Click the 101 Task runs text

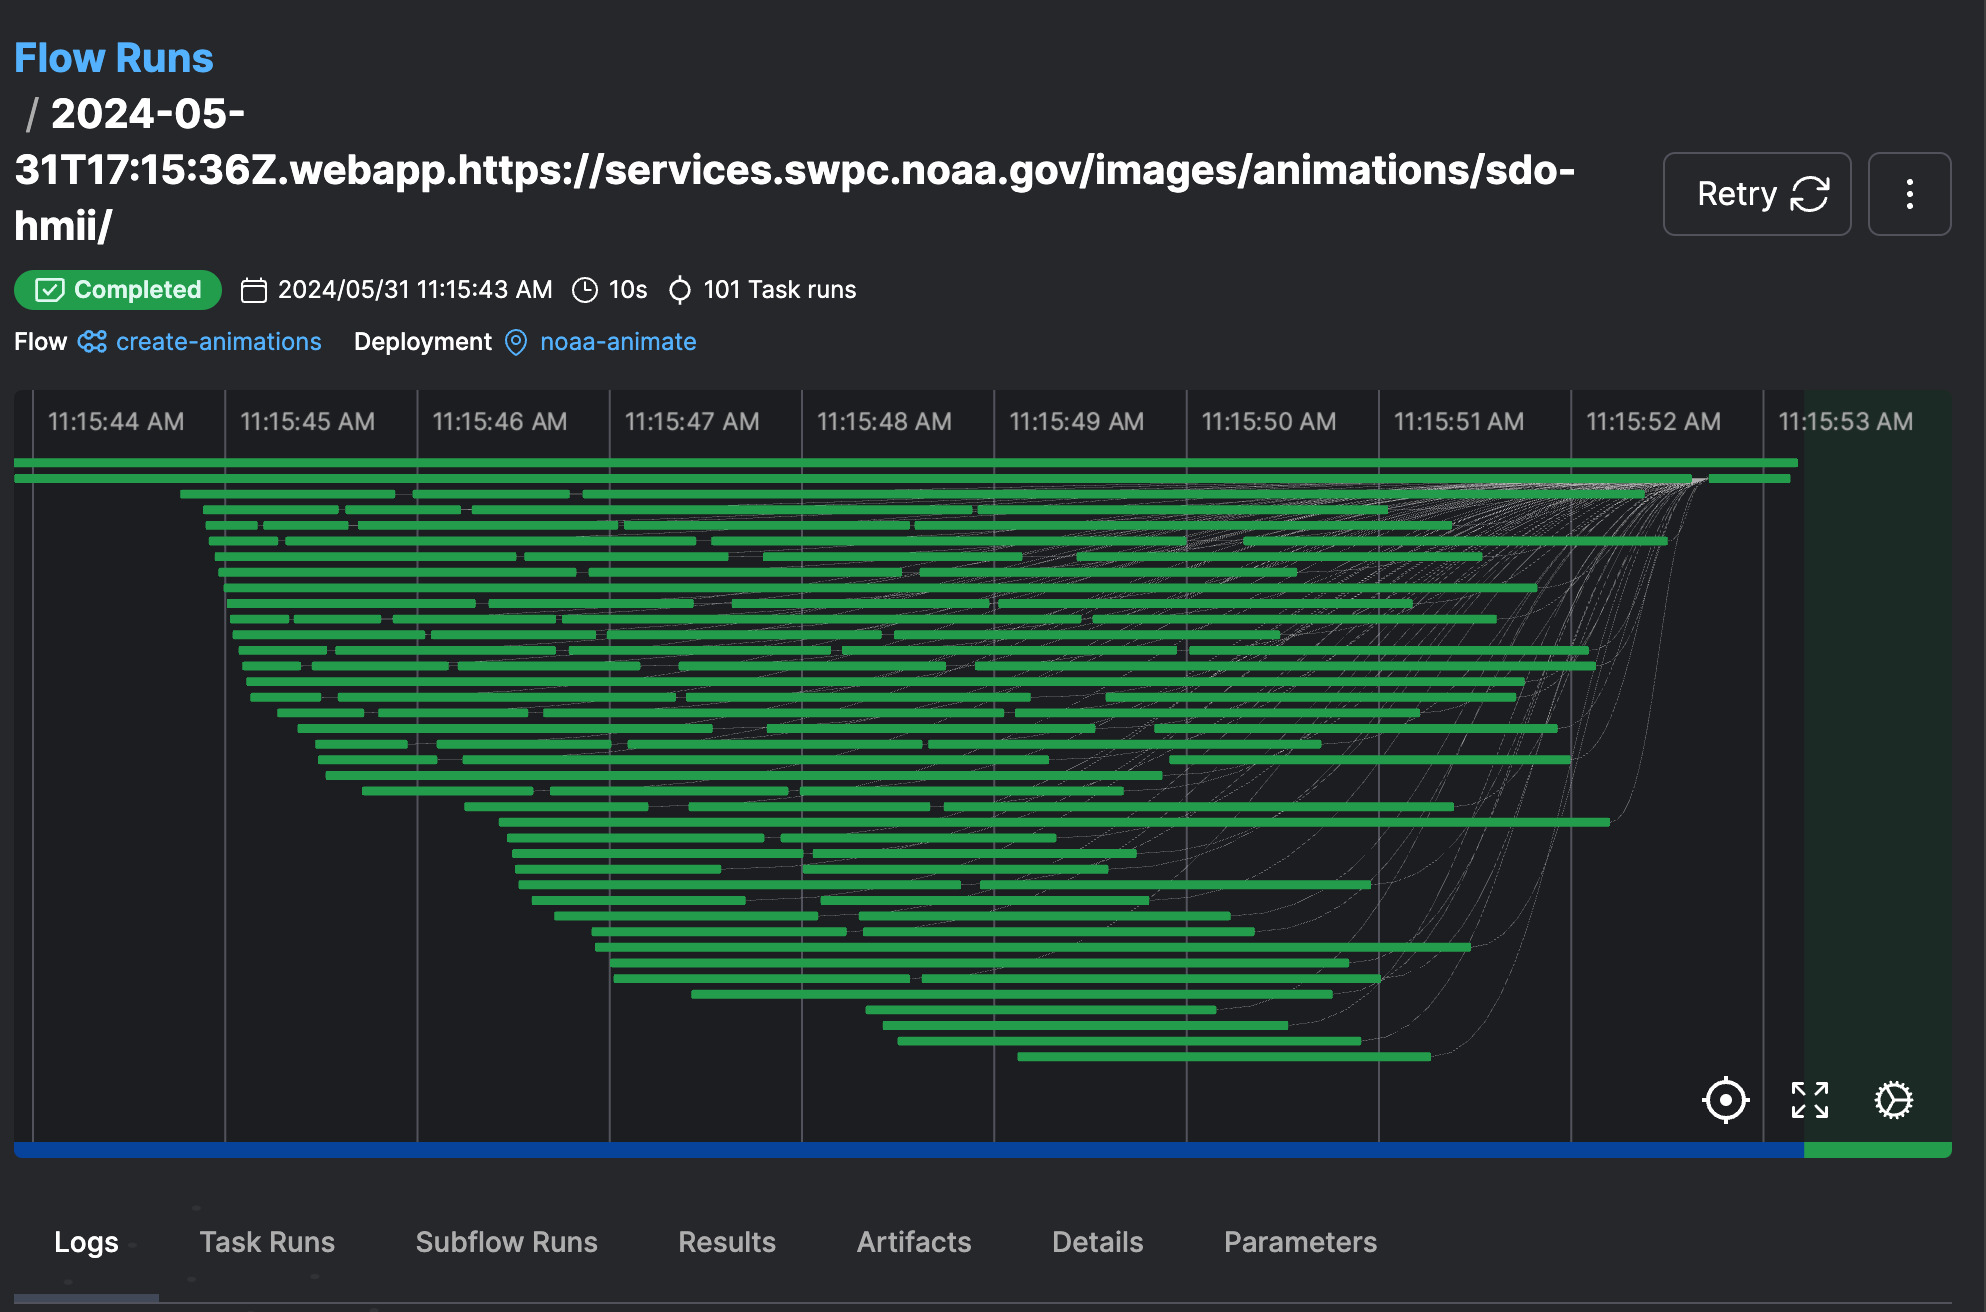pyautogui.click(x=780, y=290)
